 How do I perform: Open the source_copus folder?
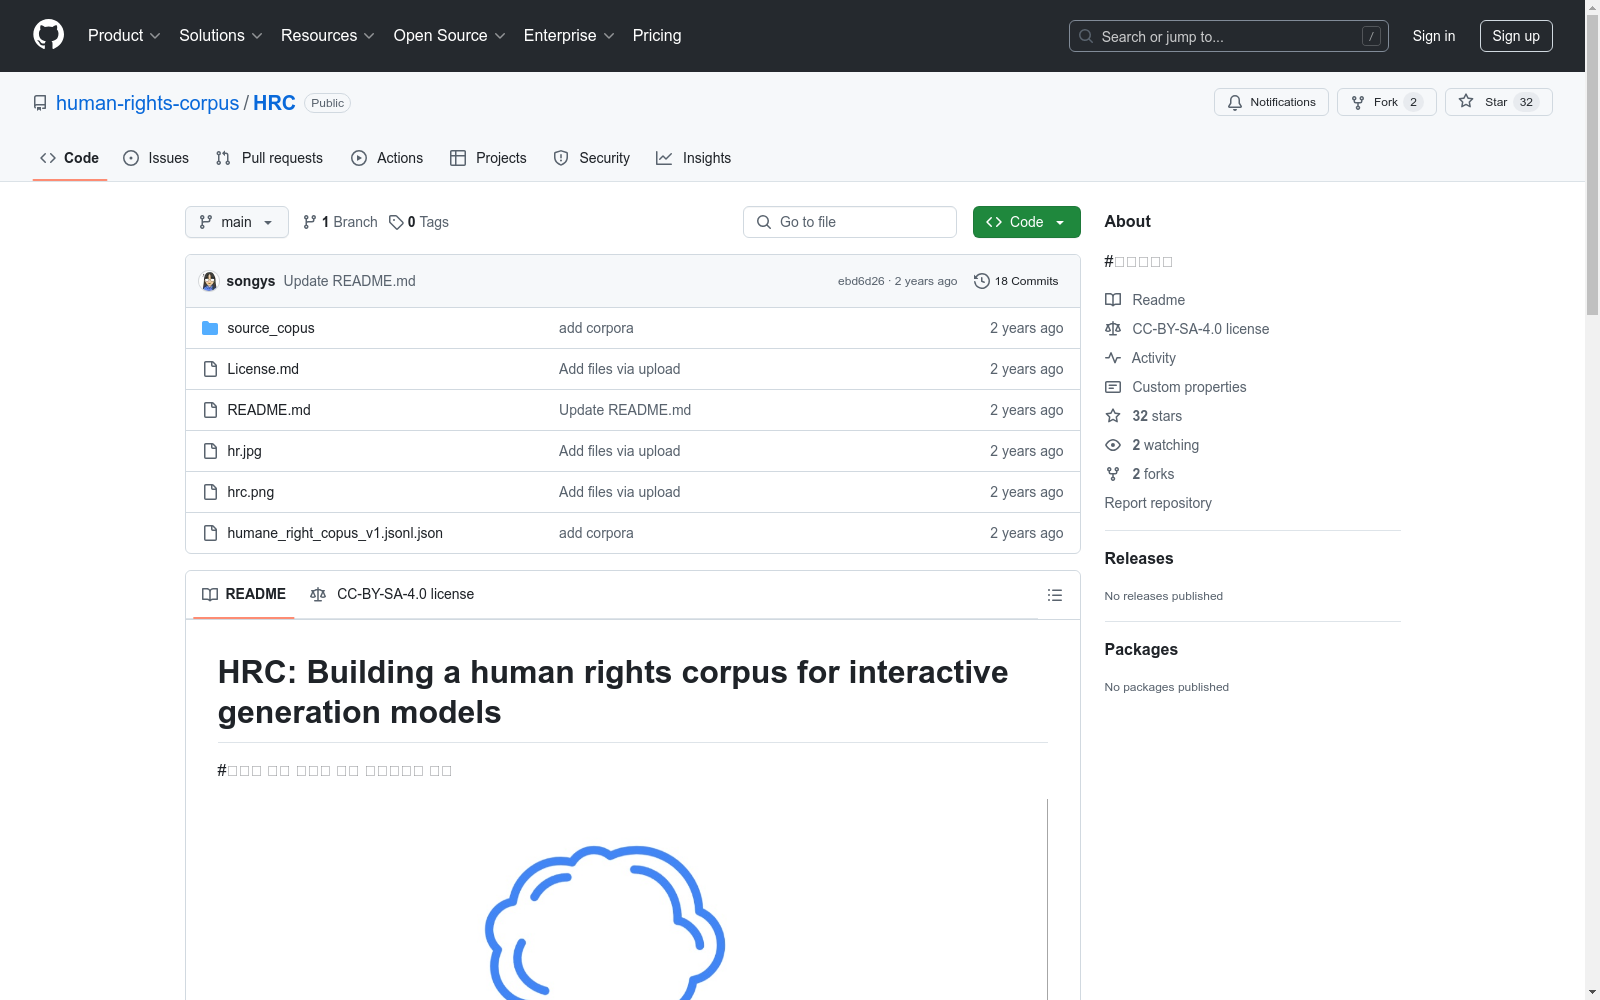tap(271, 328)
